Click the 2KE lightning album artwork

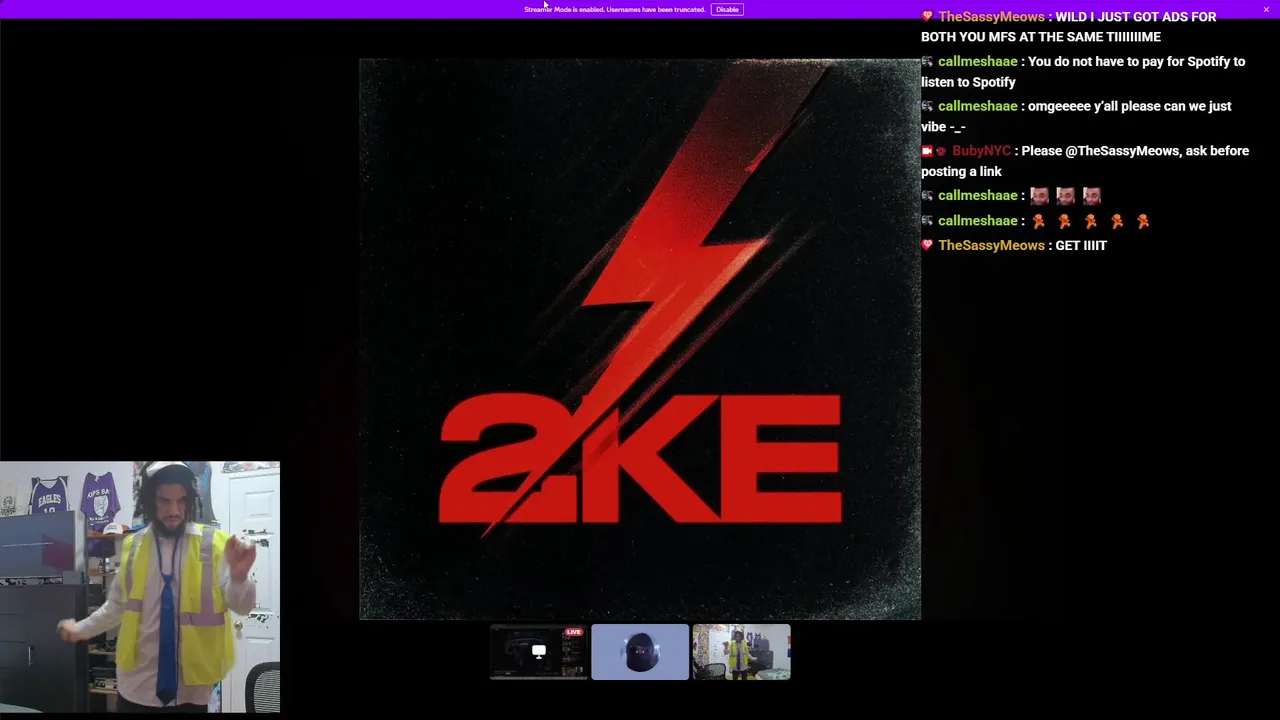[x=640, y=339]
